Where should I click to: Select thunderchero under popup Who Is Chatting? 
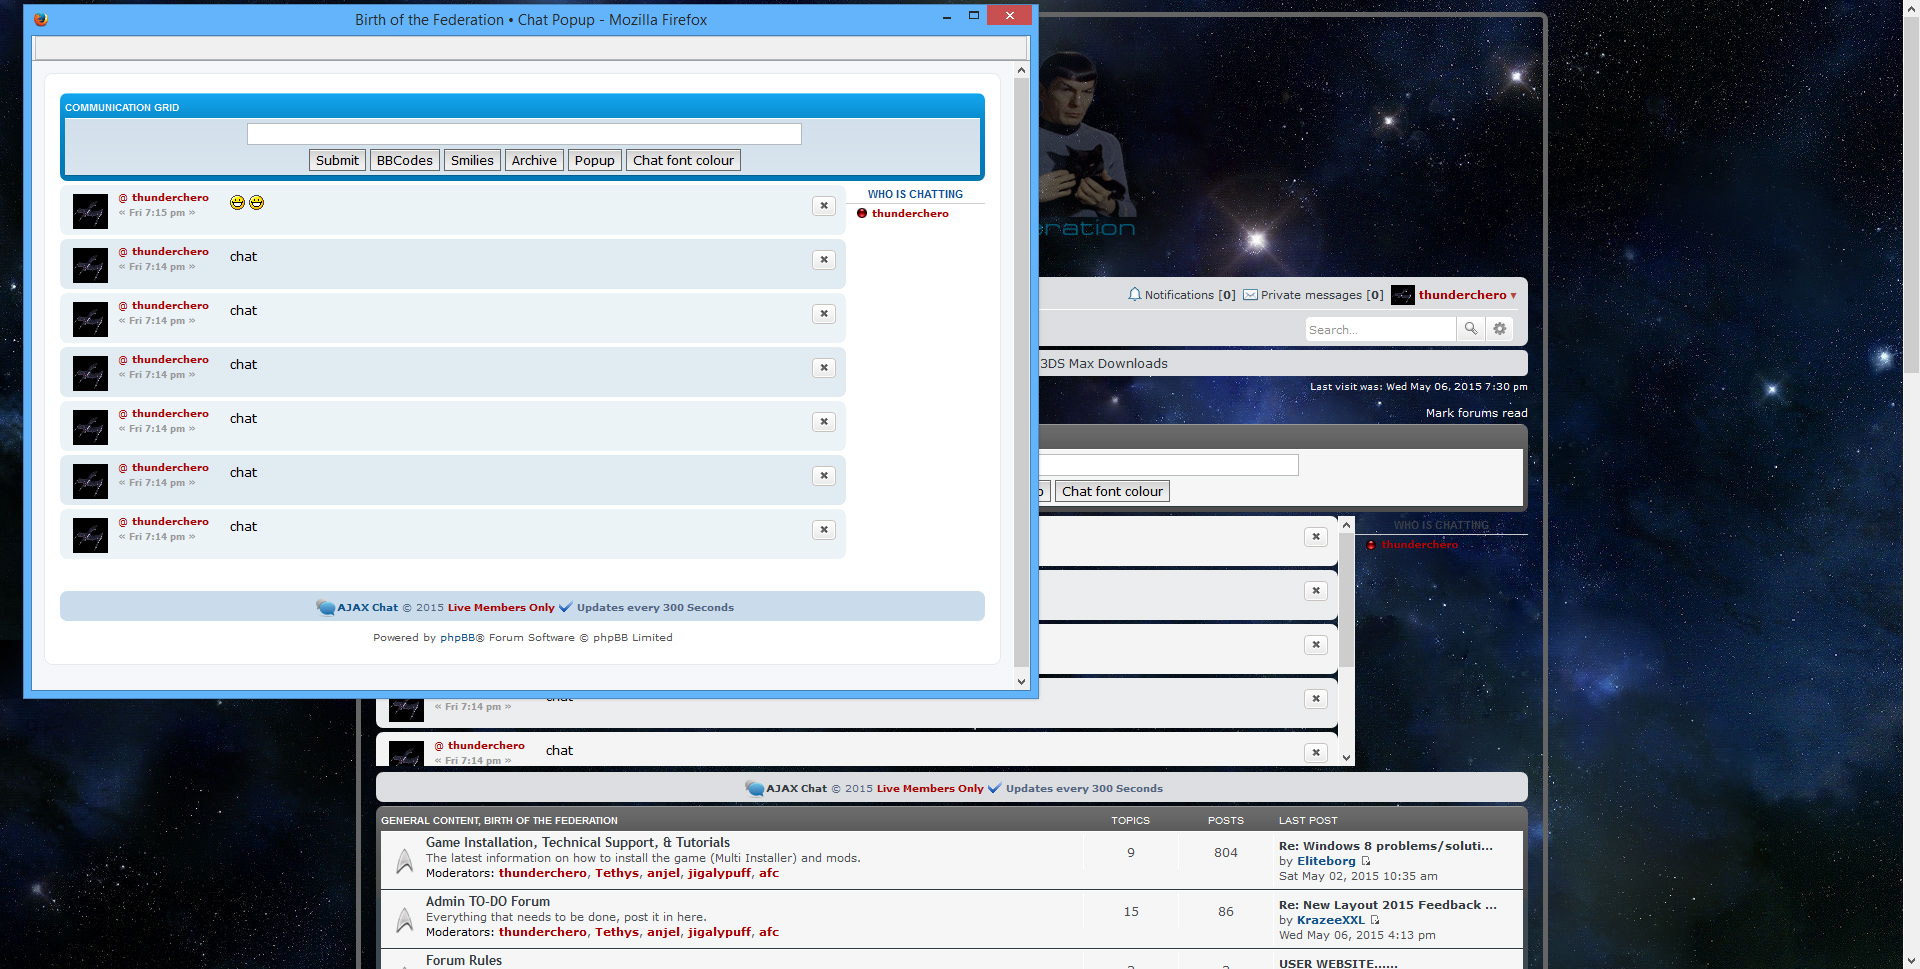pos(910,213)
